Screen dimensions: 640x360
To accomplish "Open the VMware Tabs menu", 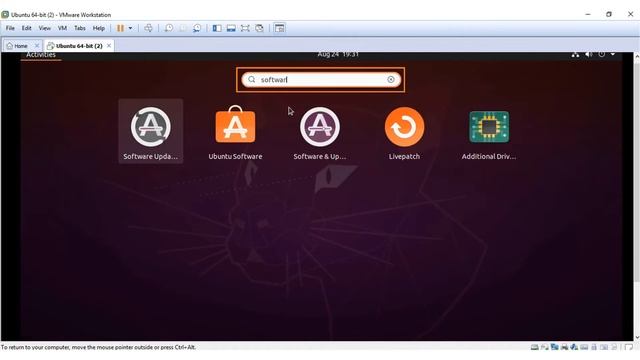I will (x=80, y=28).
